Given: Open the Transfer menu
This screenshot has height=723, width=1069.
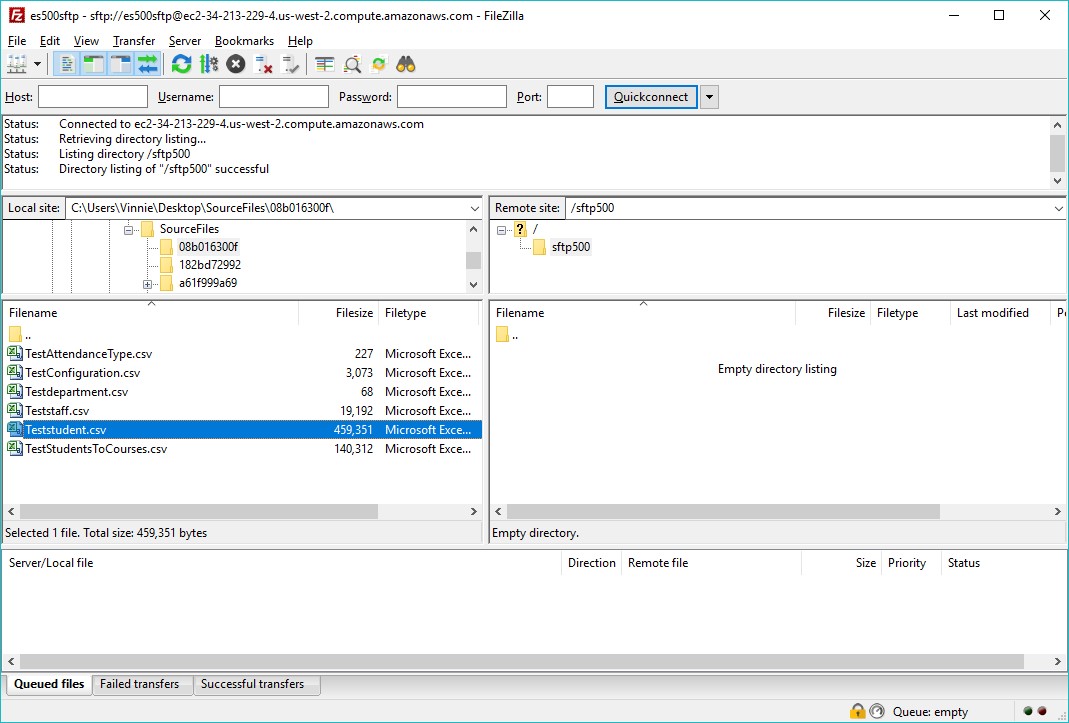Looking at the screenshot, I should point(134,41).
